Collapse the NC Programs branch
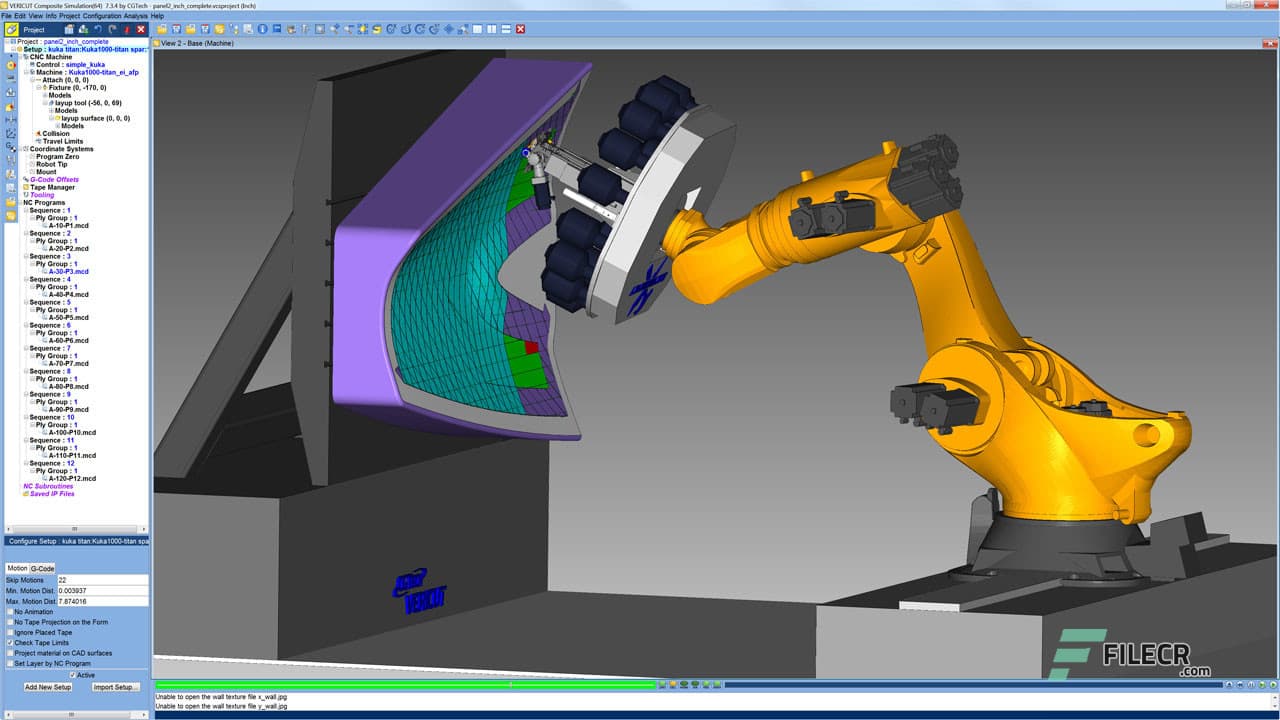 coord(20,202)
